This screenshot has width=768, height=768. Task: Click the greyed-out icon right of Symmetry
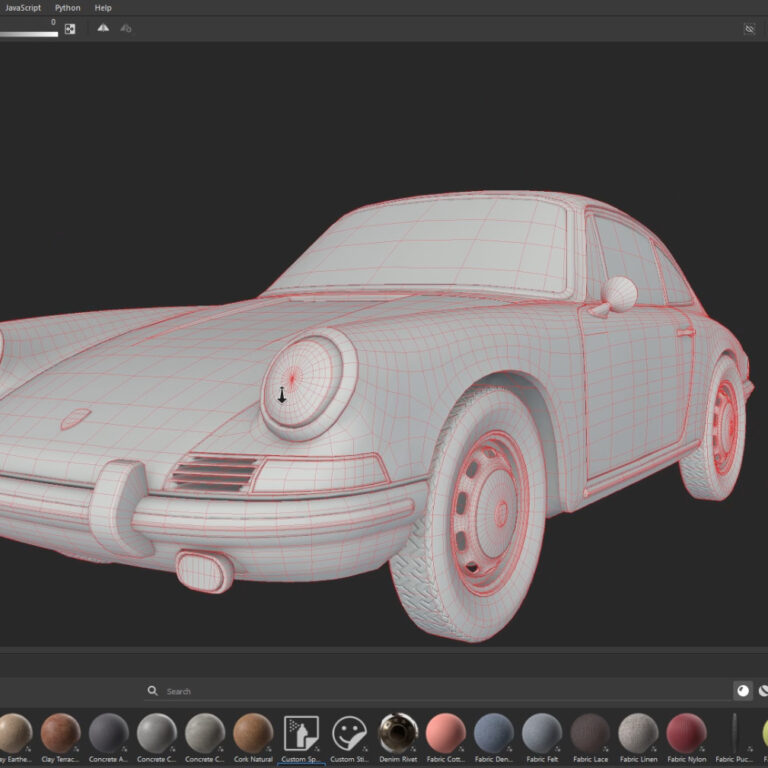click(x=126, y=29)
